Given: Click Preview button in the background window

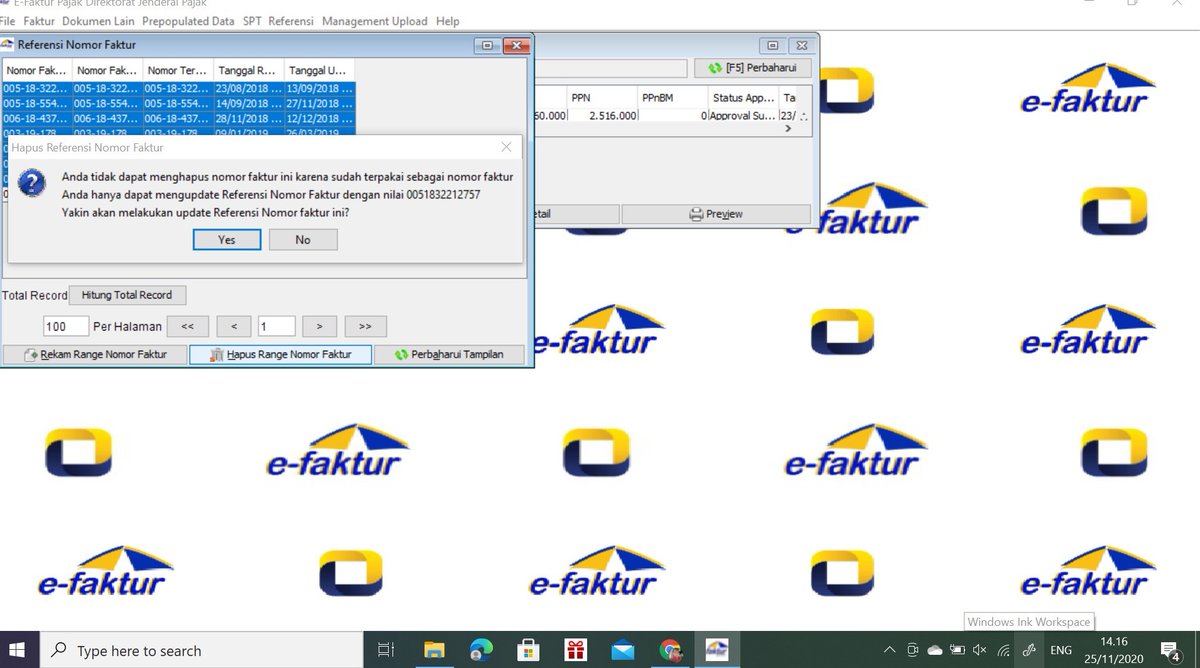Looking at the screenshot, I should (716, 214).
